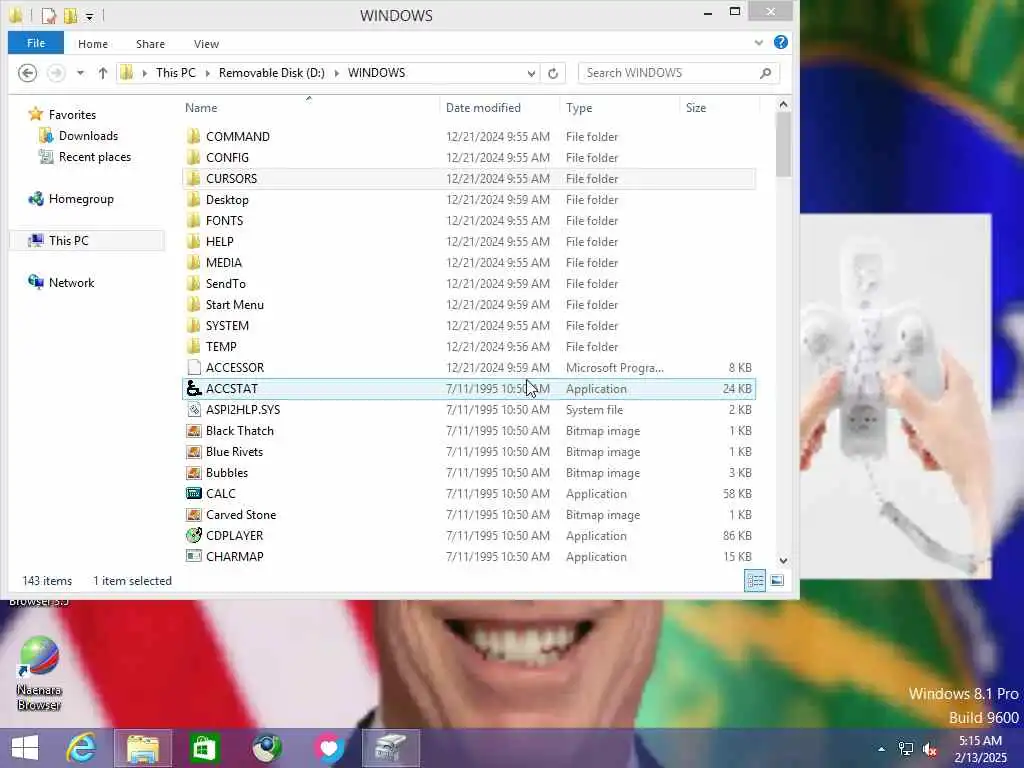Screen dimensions: 1024x768
Task: Select the Bubbles bitmap icon
Action: (x=193, y=472)
